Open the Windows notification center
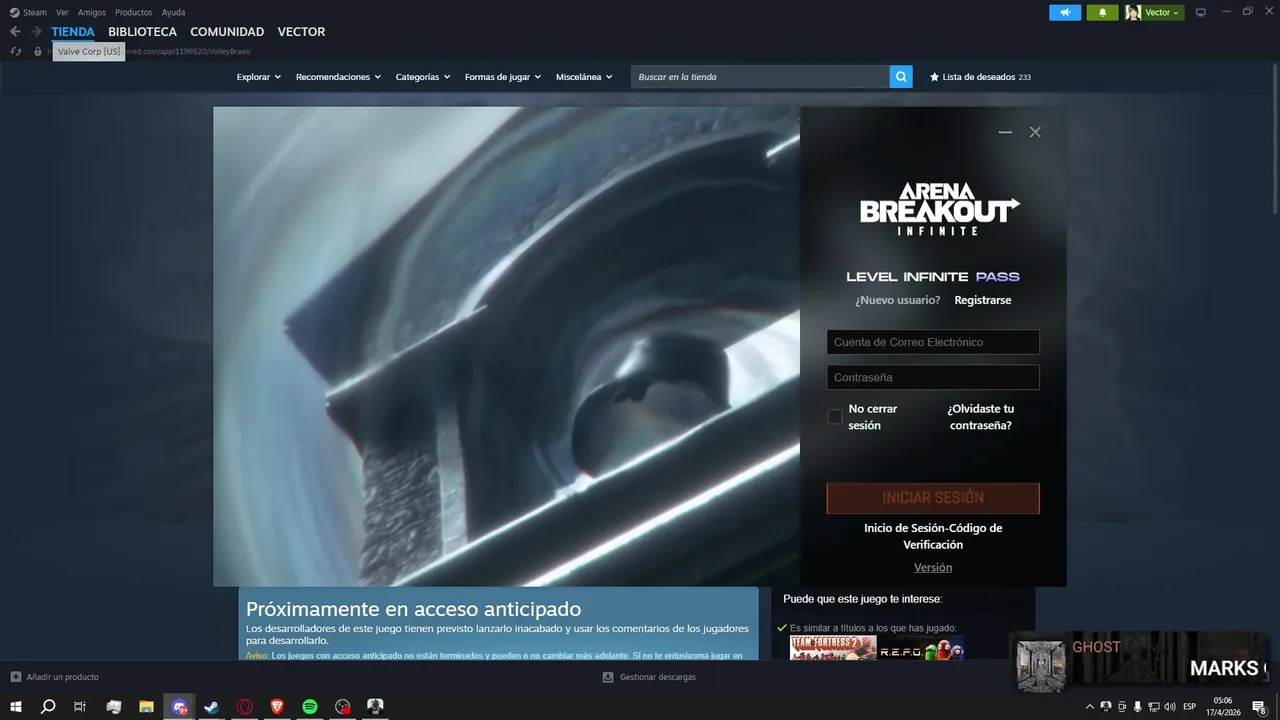1280x720 pixels. pos(1261,707)
